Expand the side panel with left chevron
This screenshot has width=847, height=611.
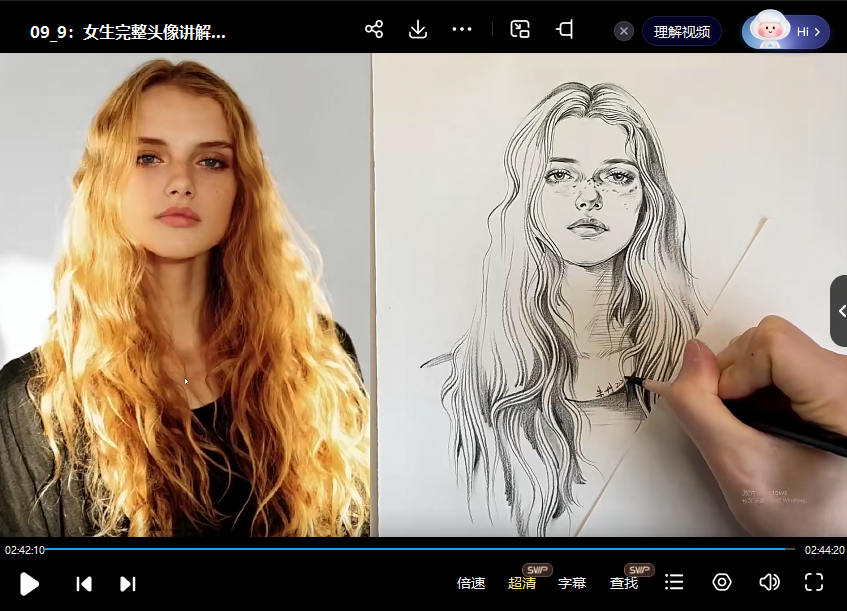pyautogui.click(x=840, y=311)
